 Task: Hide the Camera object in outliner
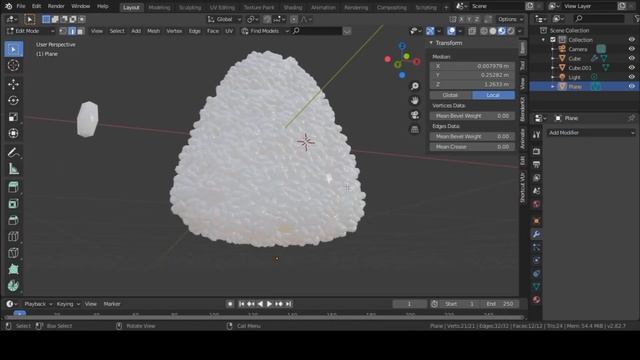point(631,49)
